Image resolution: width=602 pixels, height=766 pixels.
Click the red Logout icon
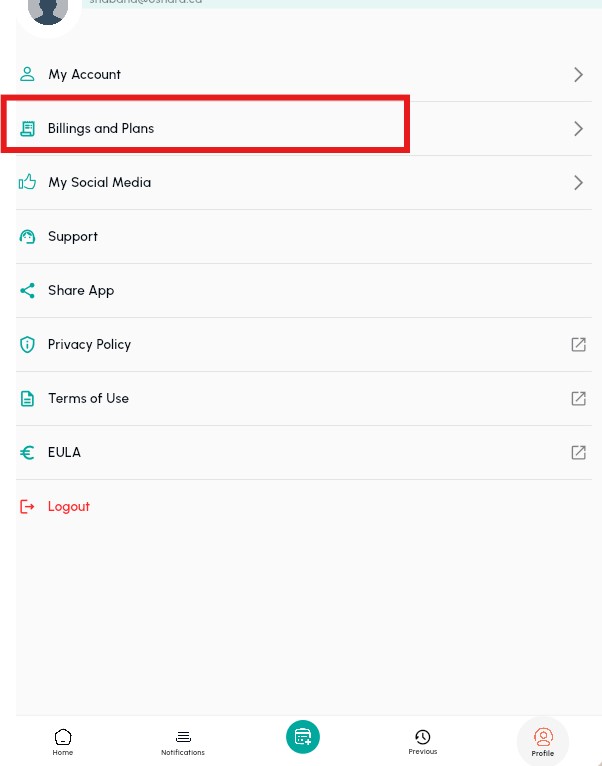point(28,507)
